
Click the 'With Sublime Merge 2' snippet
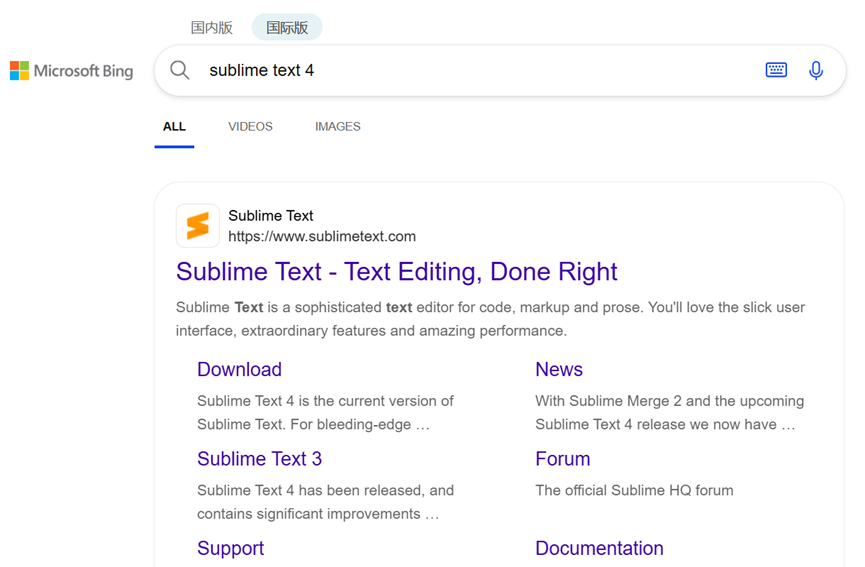click(670, 413)
